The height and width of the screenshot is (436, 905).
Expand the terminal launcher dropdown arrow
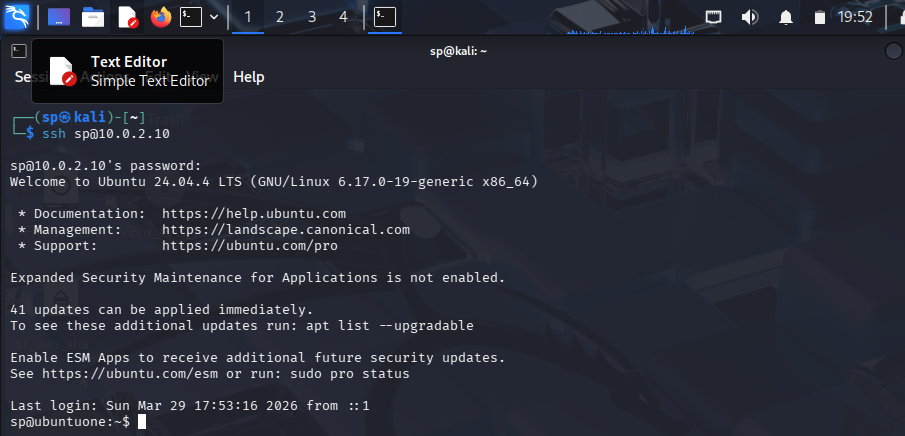coord(214,17)
